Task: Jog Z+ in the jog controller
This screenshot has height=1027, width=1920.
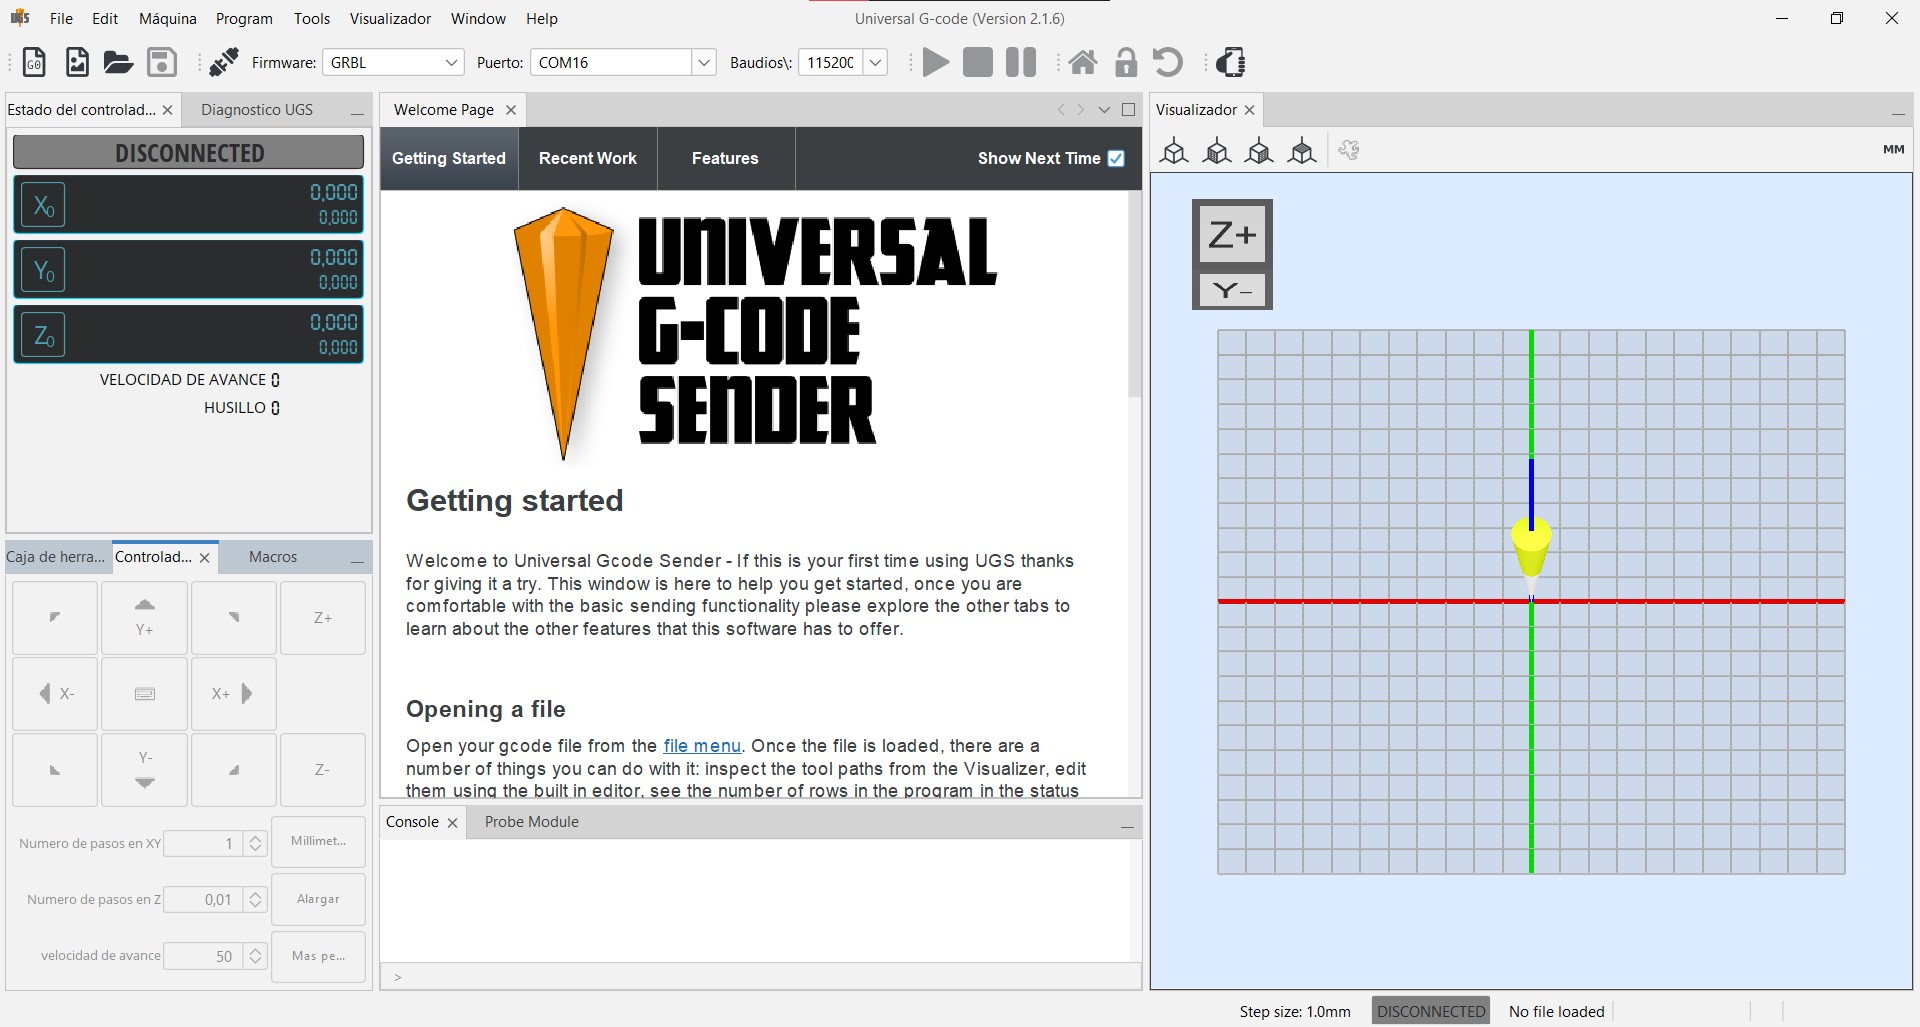Action: pyautogui.click(x=323, y=618)
